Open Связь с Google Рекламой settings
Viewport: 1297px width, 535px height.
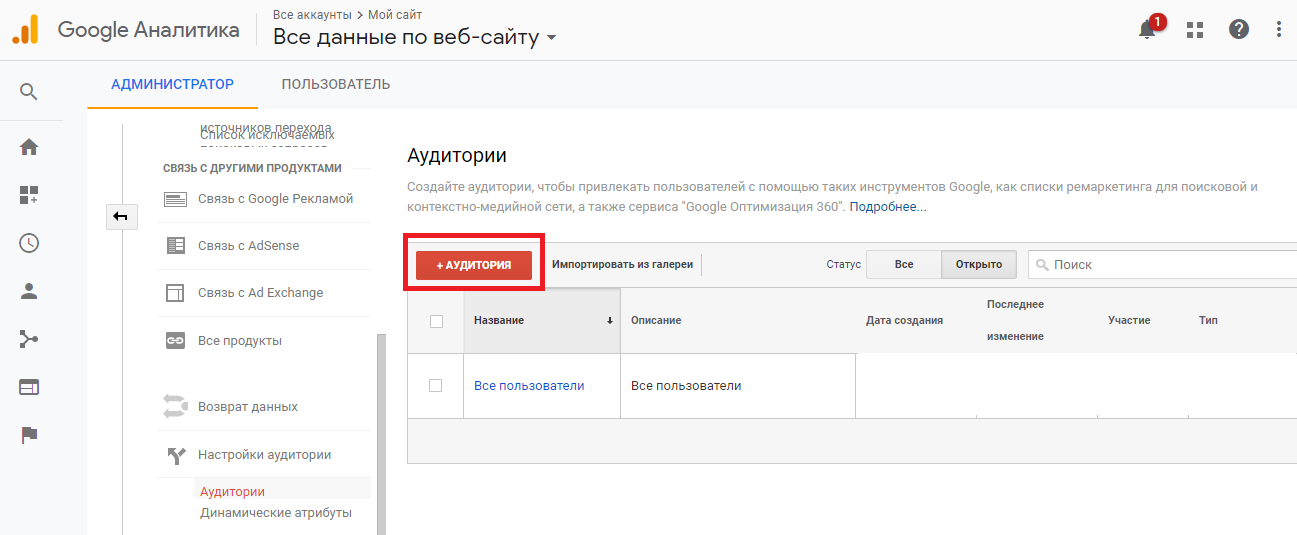pos(275,199)
